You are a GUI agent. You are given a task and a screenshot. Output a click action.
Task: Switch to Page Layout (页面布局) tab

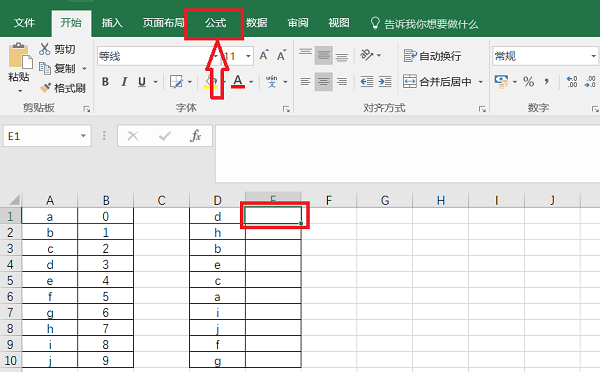pyautogui.click(x=163, y=23)
